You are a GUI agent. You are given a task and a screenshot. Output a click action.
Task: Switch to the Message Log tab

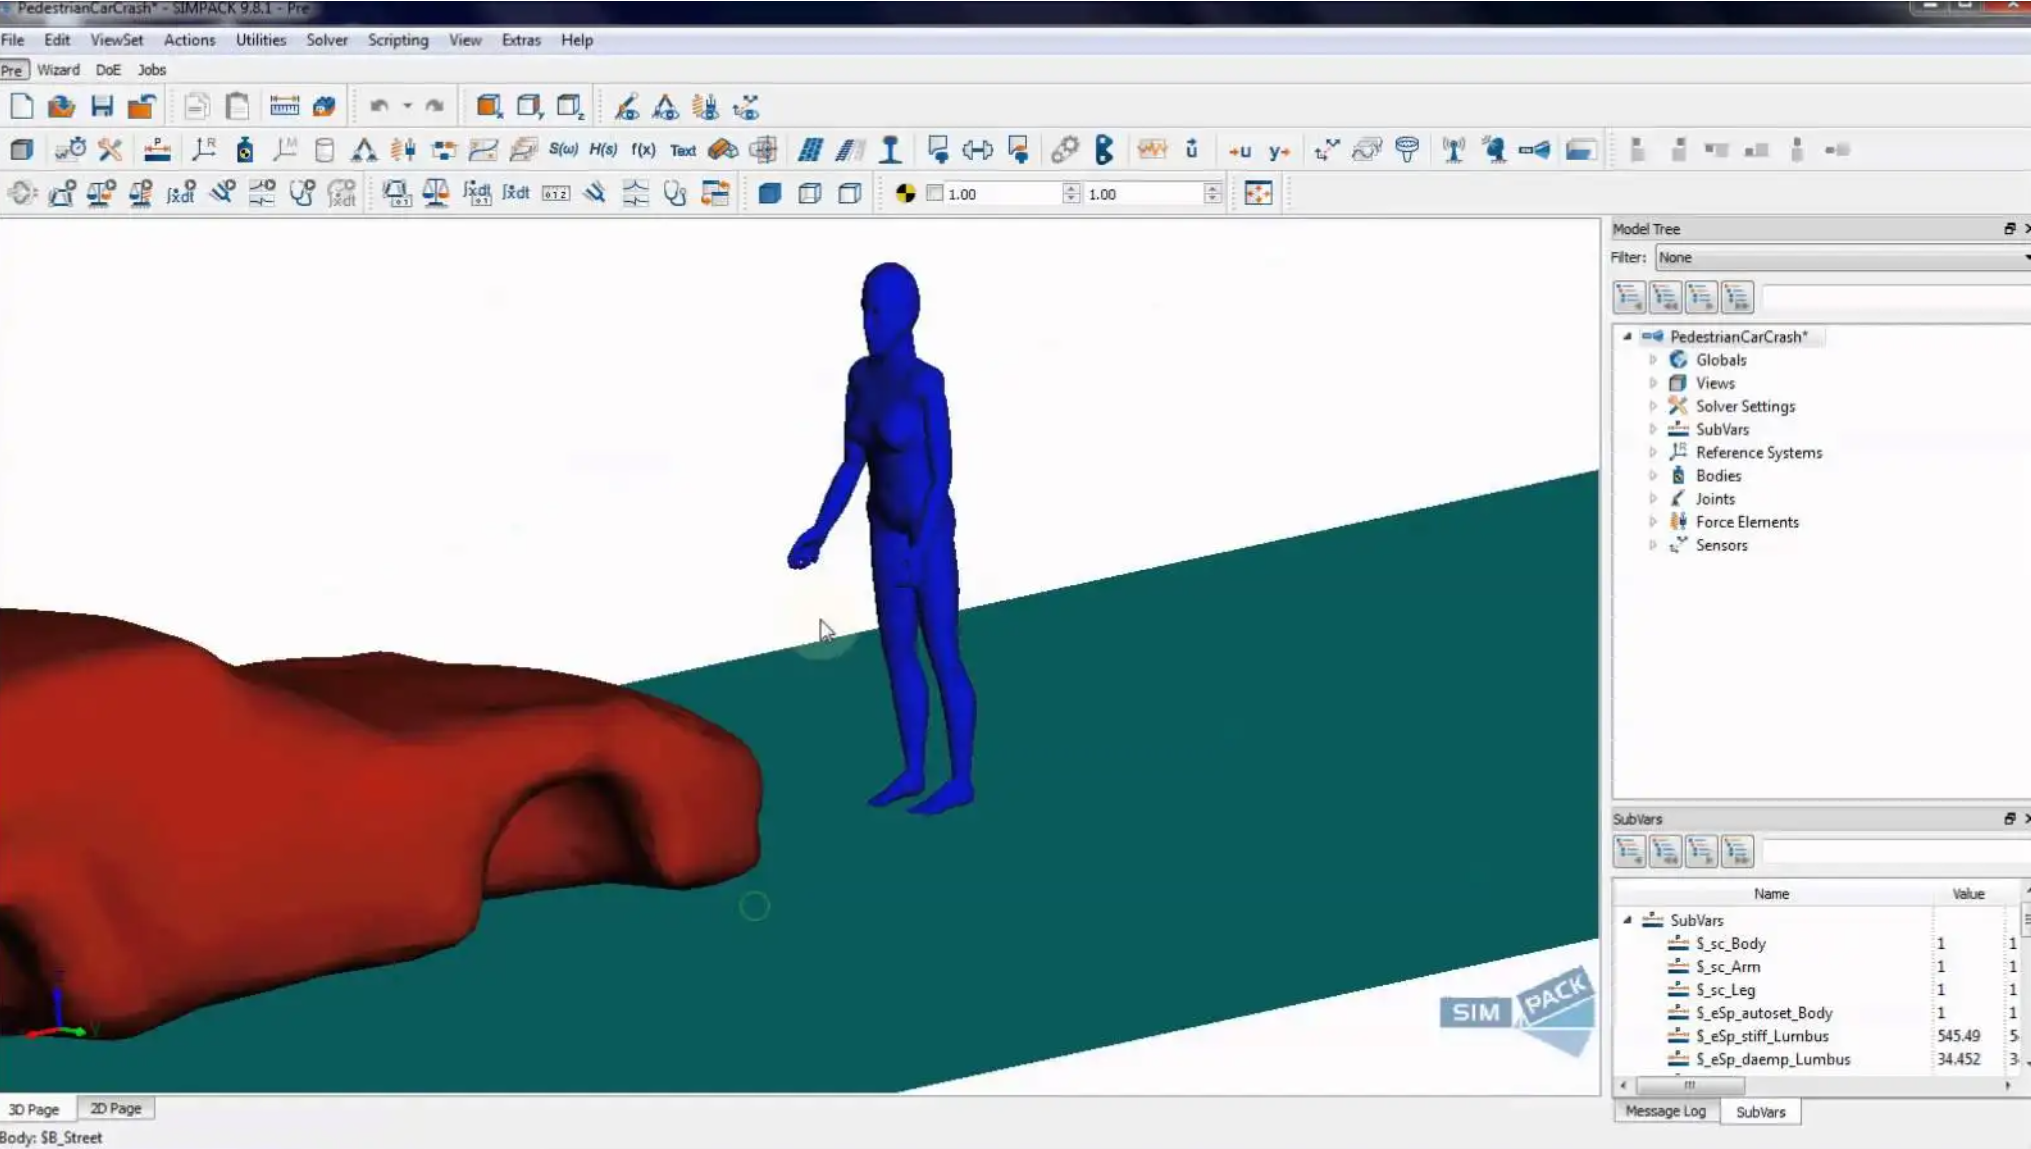coord(1665,1111)
